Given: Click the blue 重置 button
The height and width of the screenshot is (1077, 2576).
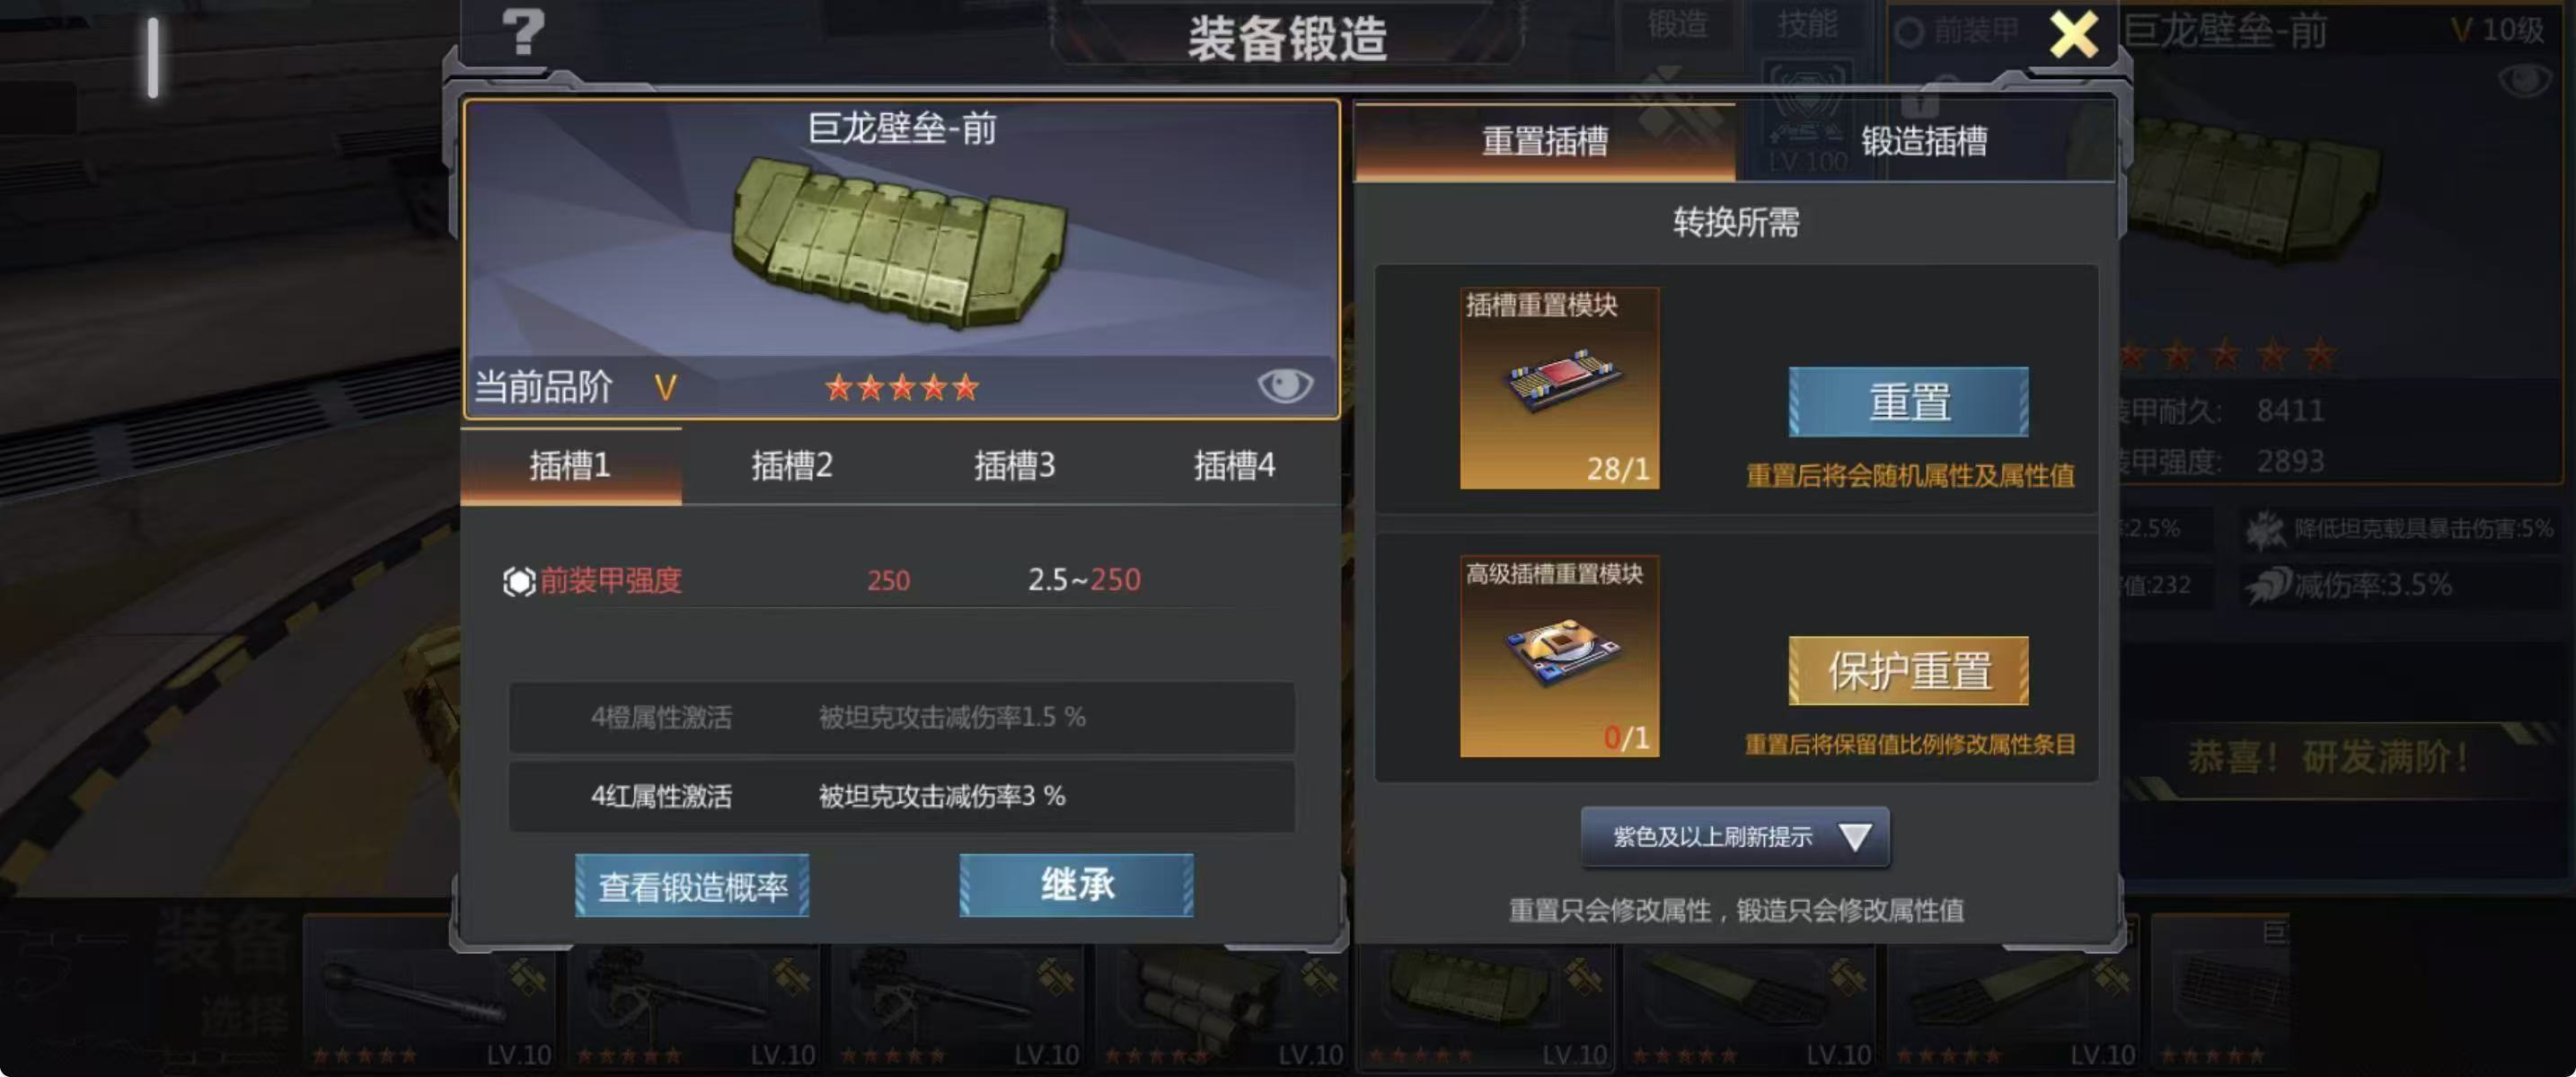Looking at the screenshot, I should tap(1908, 402).
